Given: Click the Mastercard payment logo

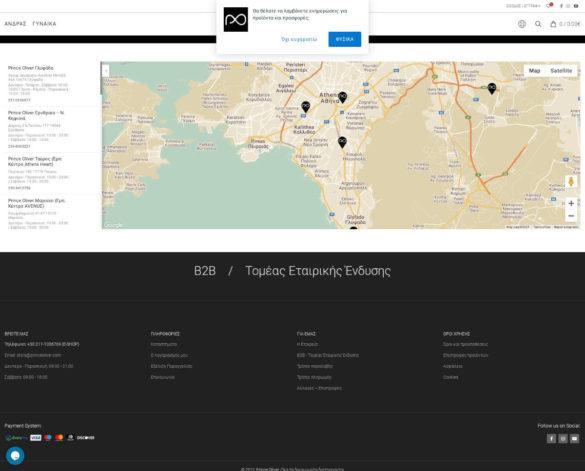Looking at the screenshot, I should click(59, 438).
